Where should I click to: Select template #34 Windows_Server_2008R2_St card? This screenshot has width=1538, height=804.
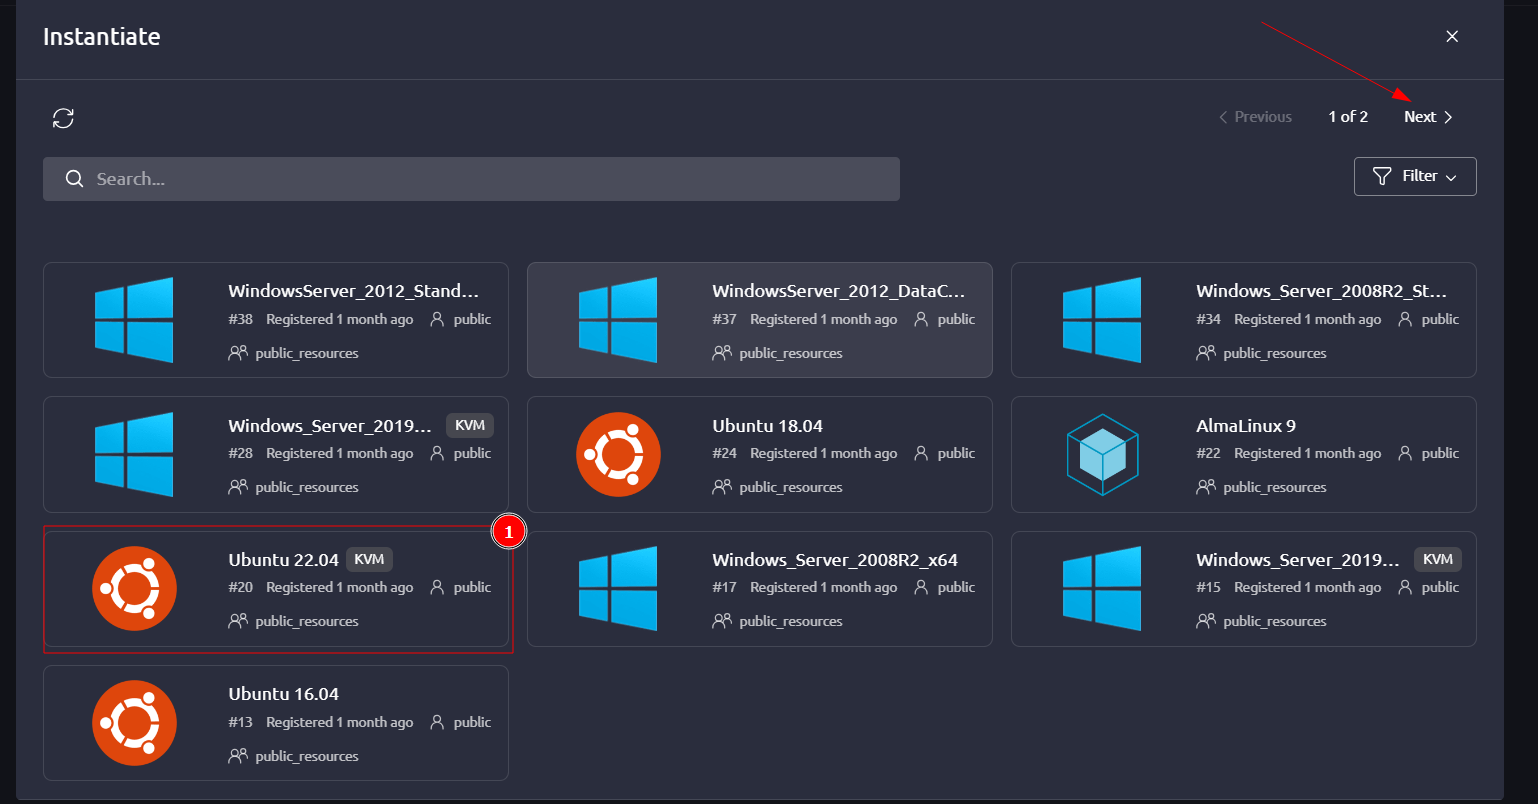(1243, 320)
